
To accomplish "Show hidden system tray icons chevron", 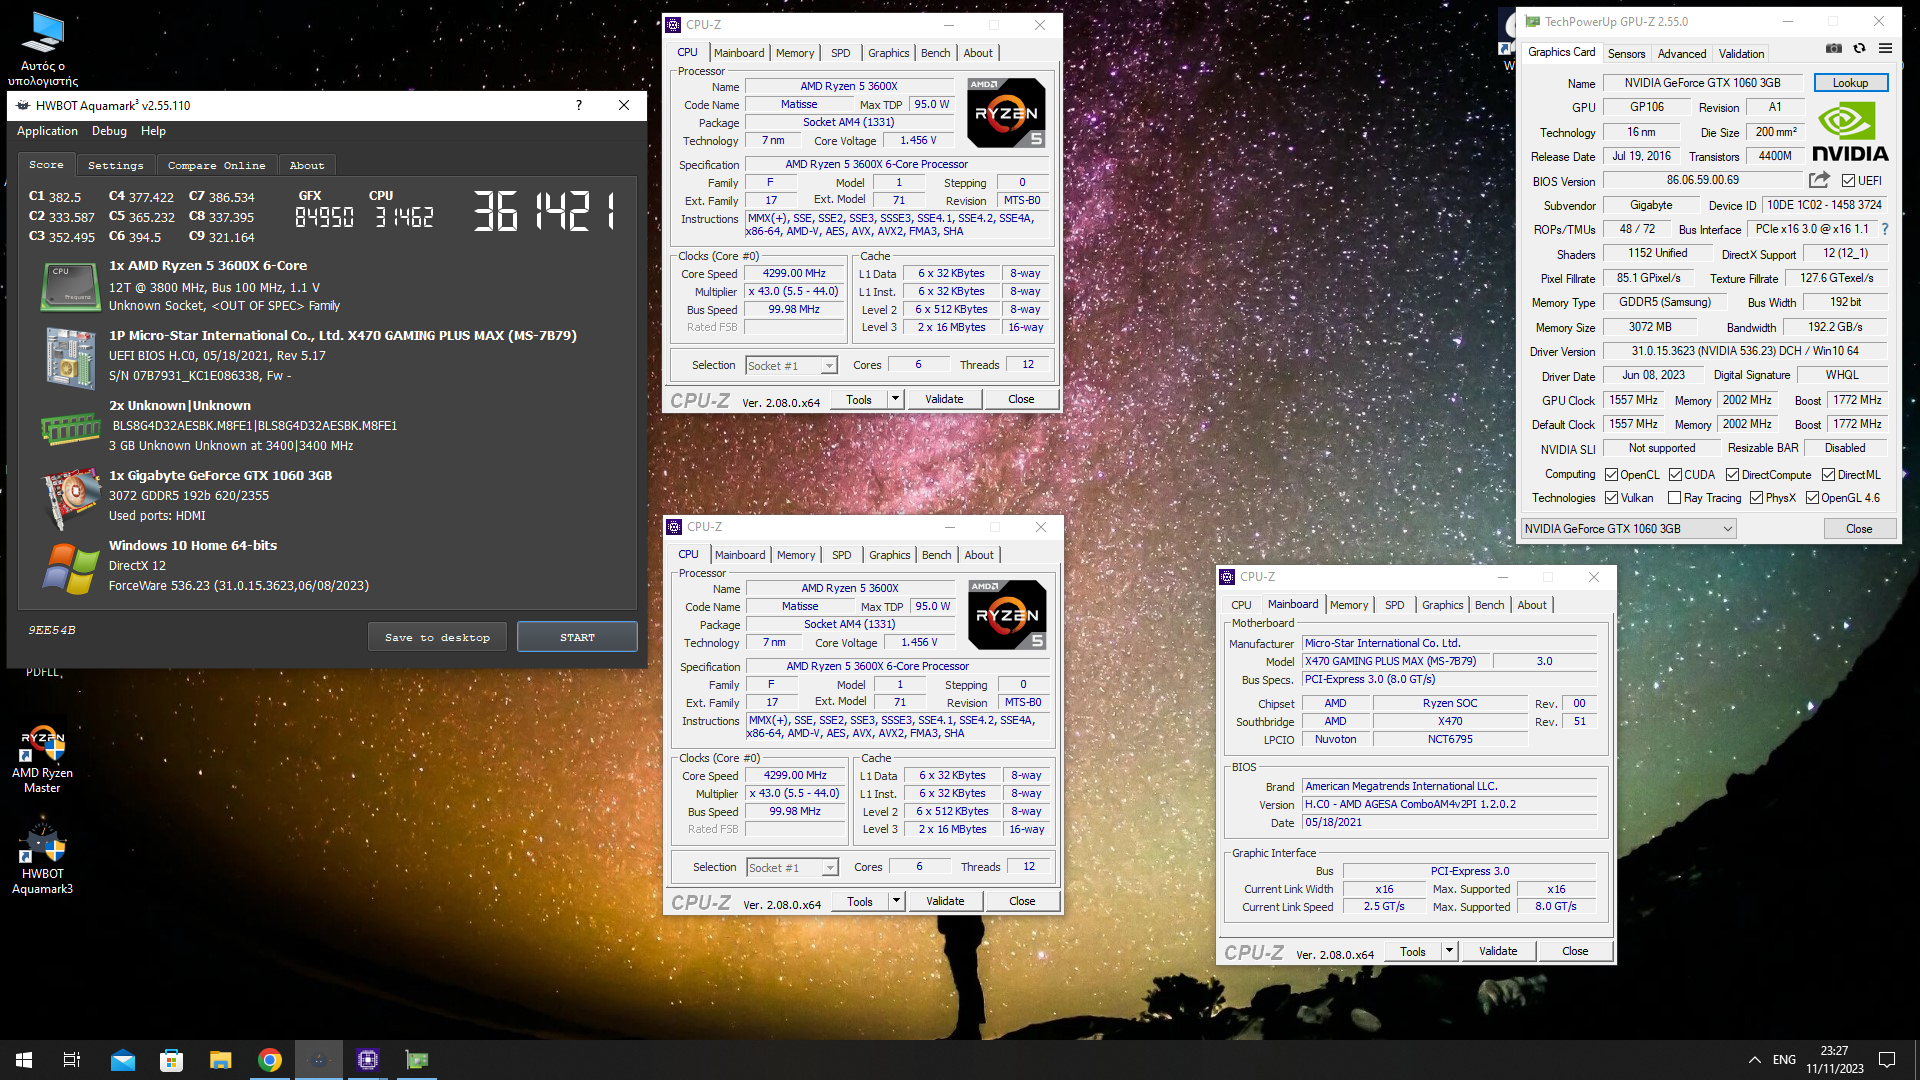I will 1754,1060.
